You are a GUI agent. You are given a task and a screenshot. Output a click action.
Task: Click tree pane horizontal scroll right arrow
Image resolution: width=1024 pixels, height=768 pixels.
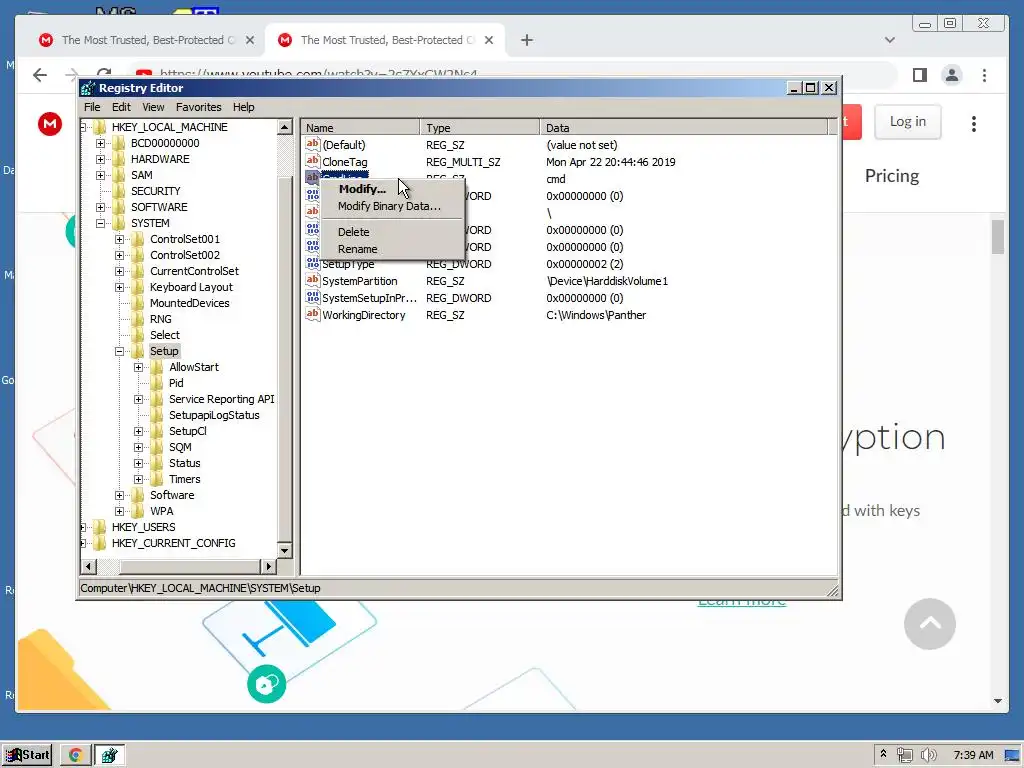pyautogui.click(x=268, y=566)
